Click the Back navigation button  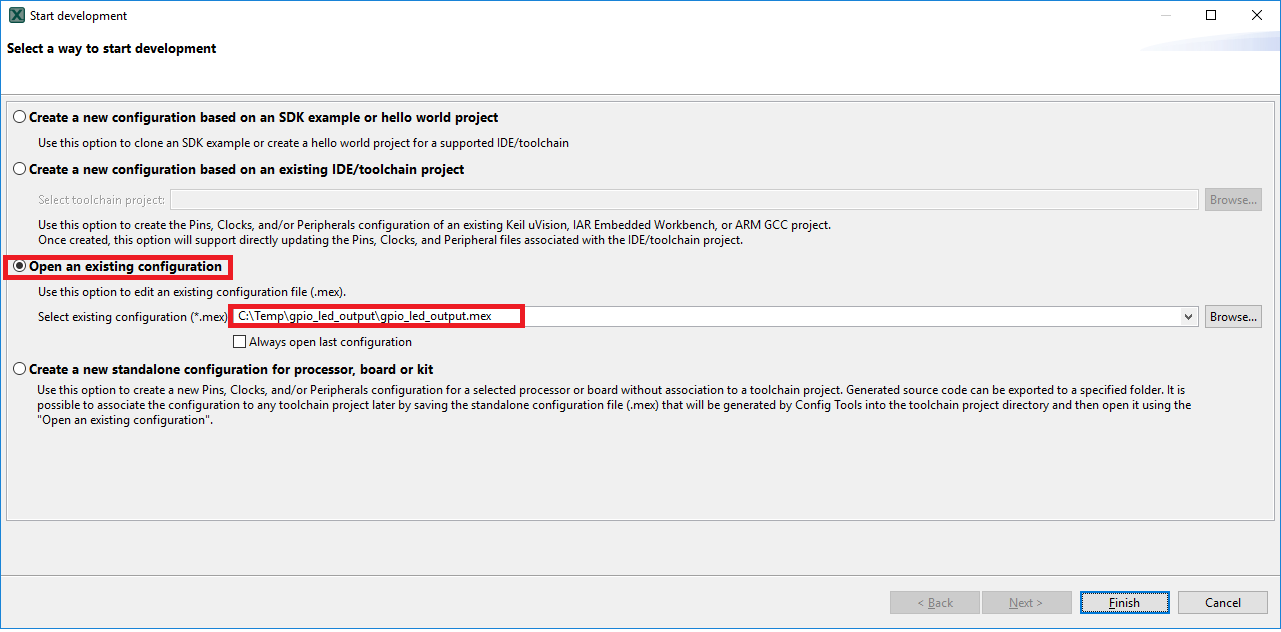click(x=934, y=603)
